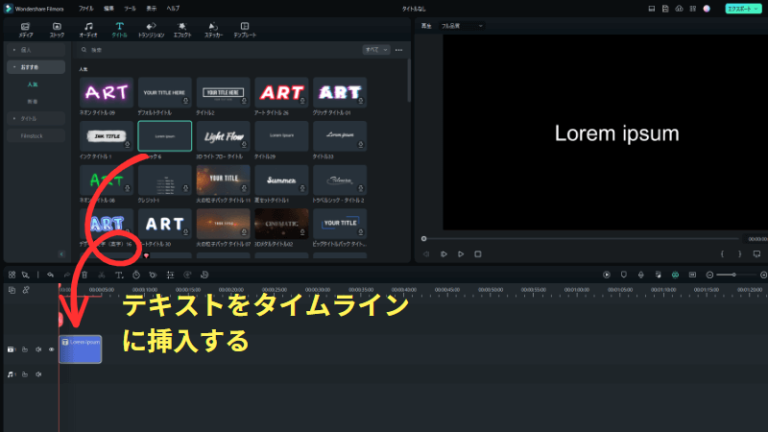Open the export エクスポート dropdown button
Screen dimensions: 768x432
[743, 9]
